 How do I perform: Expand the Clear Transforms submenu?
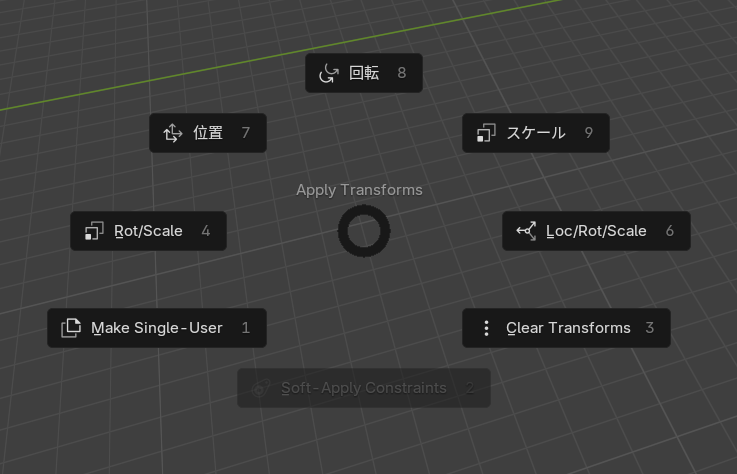point(568,328)
